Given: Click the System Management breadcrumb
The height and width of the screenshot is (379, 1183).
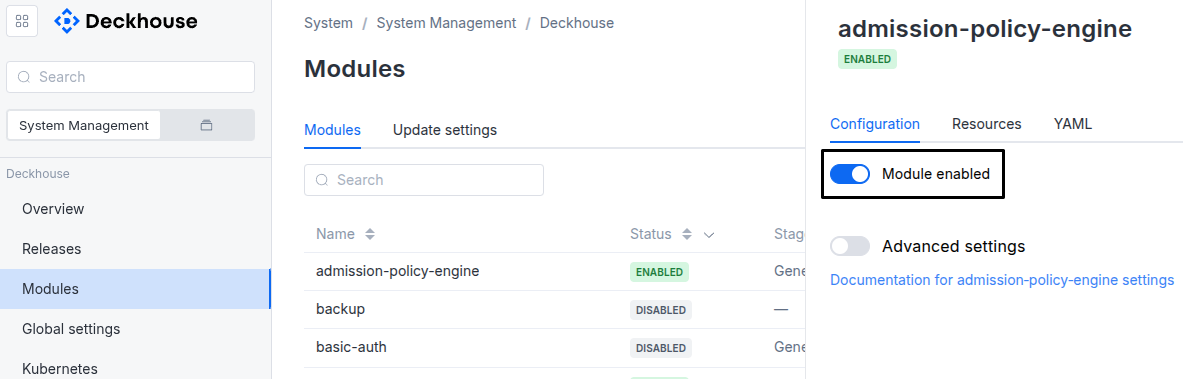Looking at the screenshot, I should (x=447, y=23).
